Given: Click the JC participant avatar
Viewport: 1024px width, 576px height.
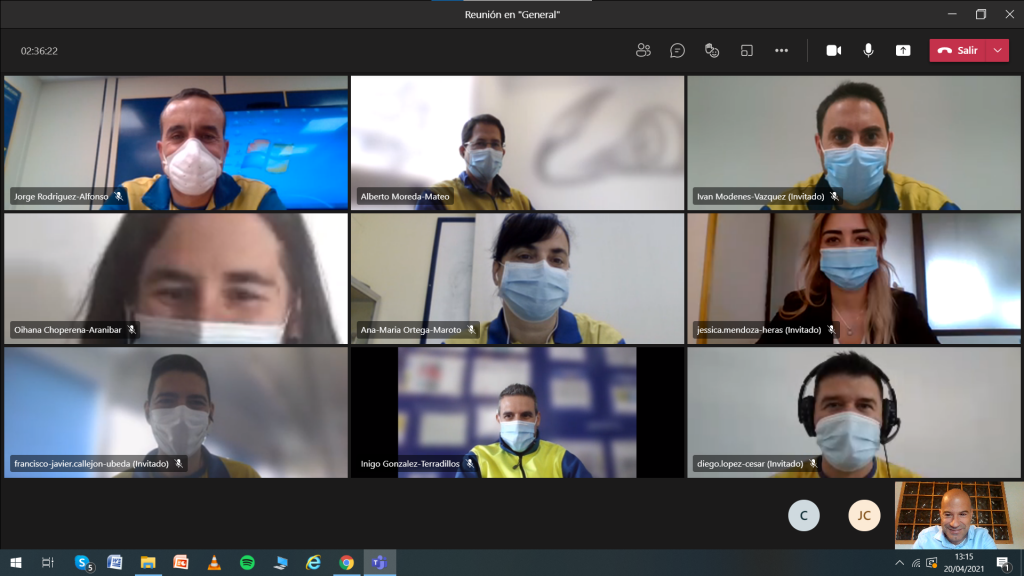Looking at the screenshot, I should [x=864, y=515].
